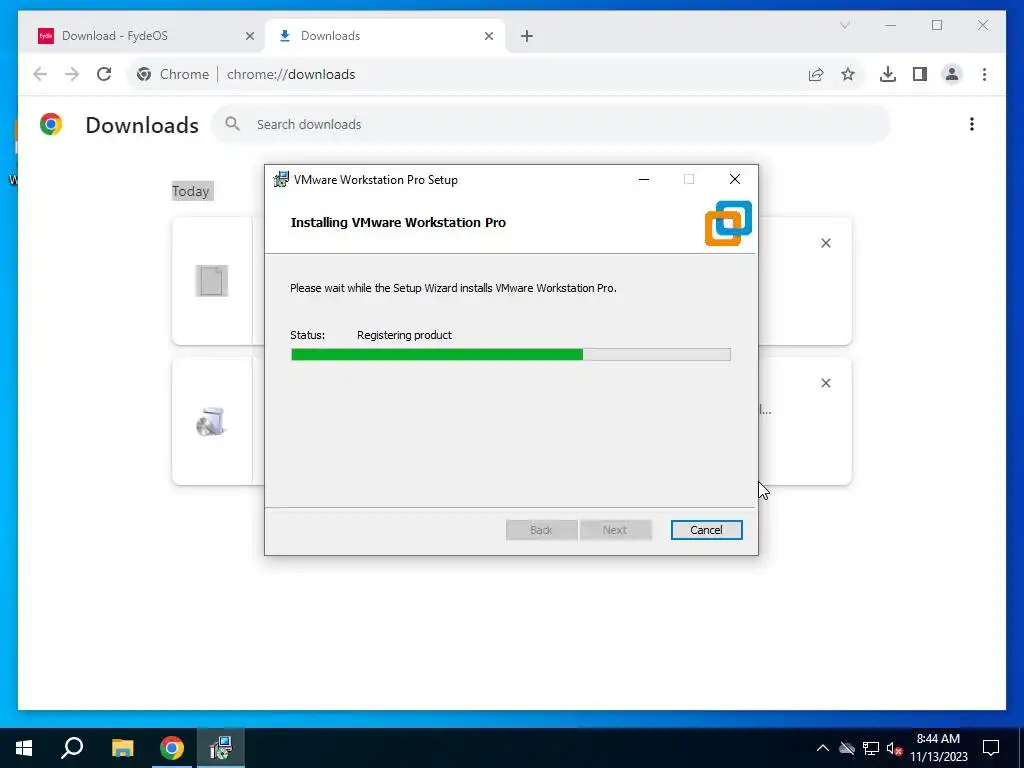Open the Windows notification center
Screen dimensions: 1024x768
point(991,748)
